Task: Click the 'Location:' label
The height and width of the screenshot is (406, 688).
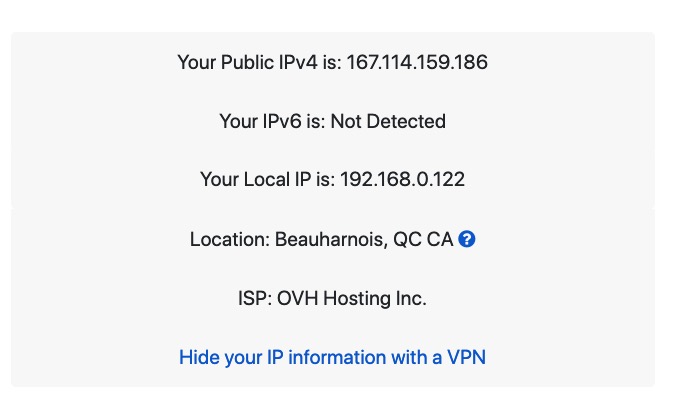Action: 231,240
